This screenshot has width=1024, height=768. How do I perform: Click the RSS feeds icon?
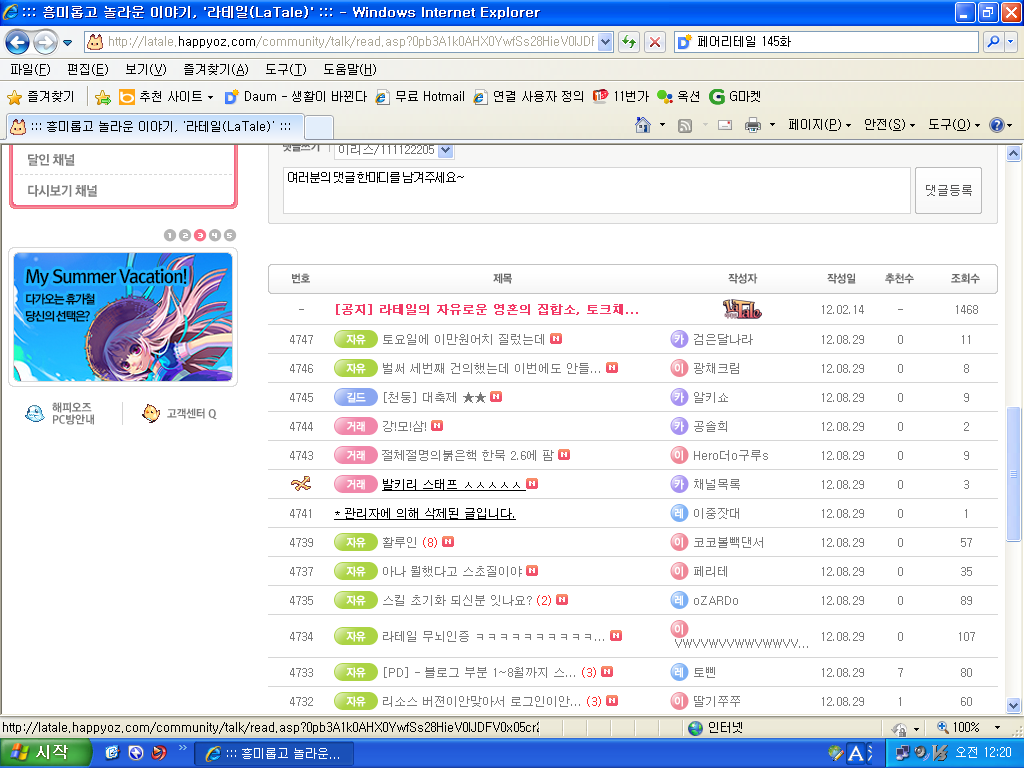(685, 125)
